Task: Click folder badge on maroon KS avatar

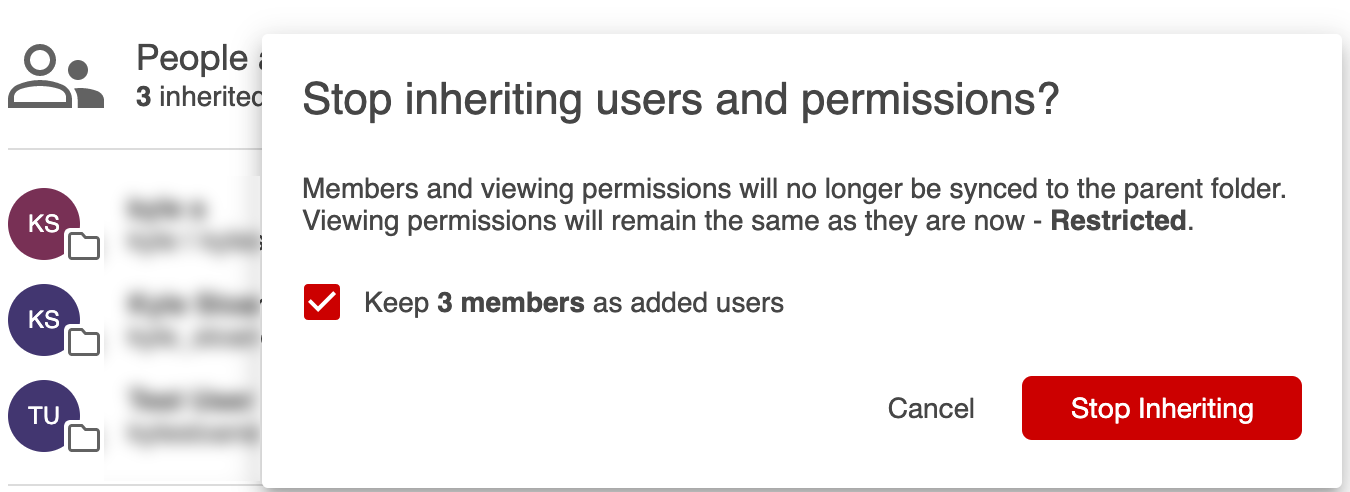Action: click(84, 245)
